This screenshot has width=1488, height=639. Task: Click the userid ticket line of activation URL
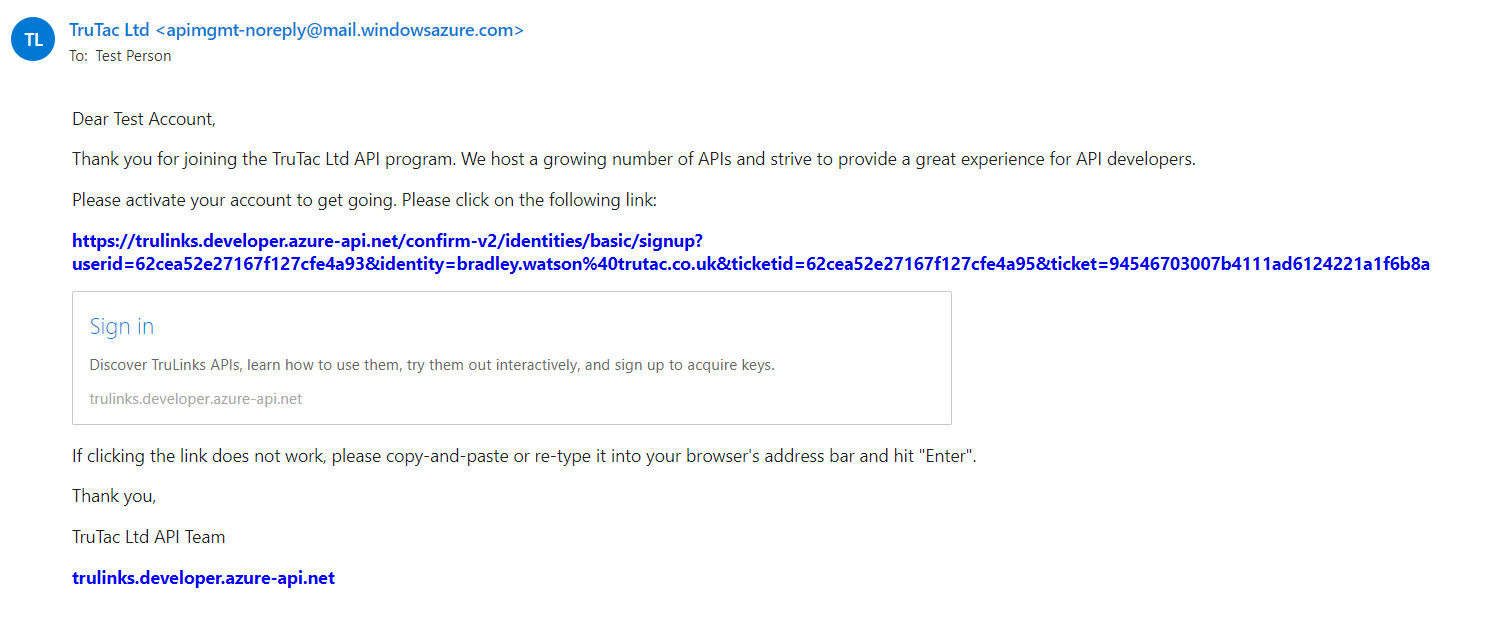click(x=751, y=264)
